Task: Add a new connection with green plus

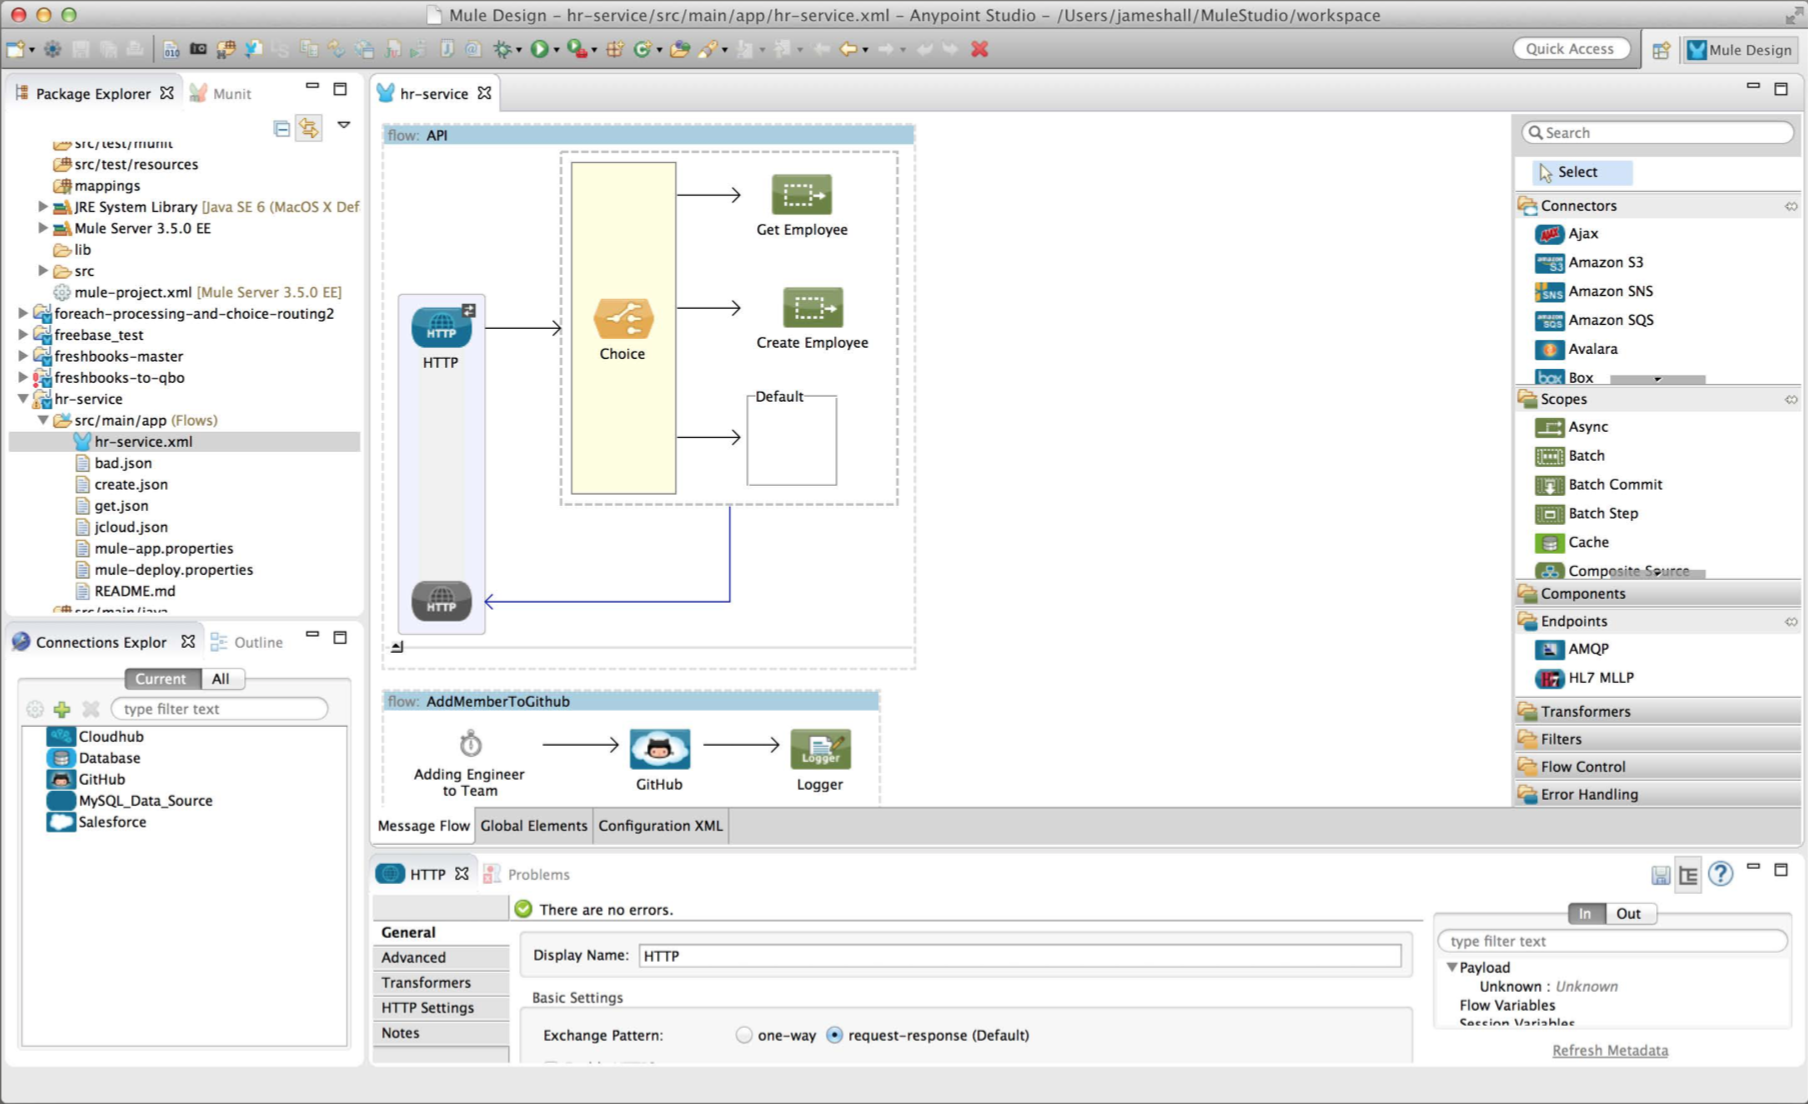Action: [x=62, y=709]
